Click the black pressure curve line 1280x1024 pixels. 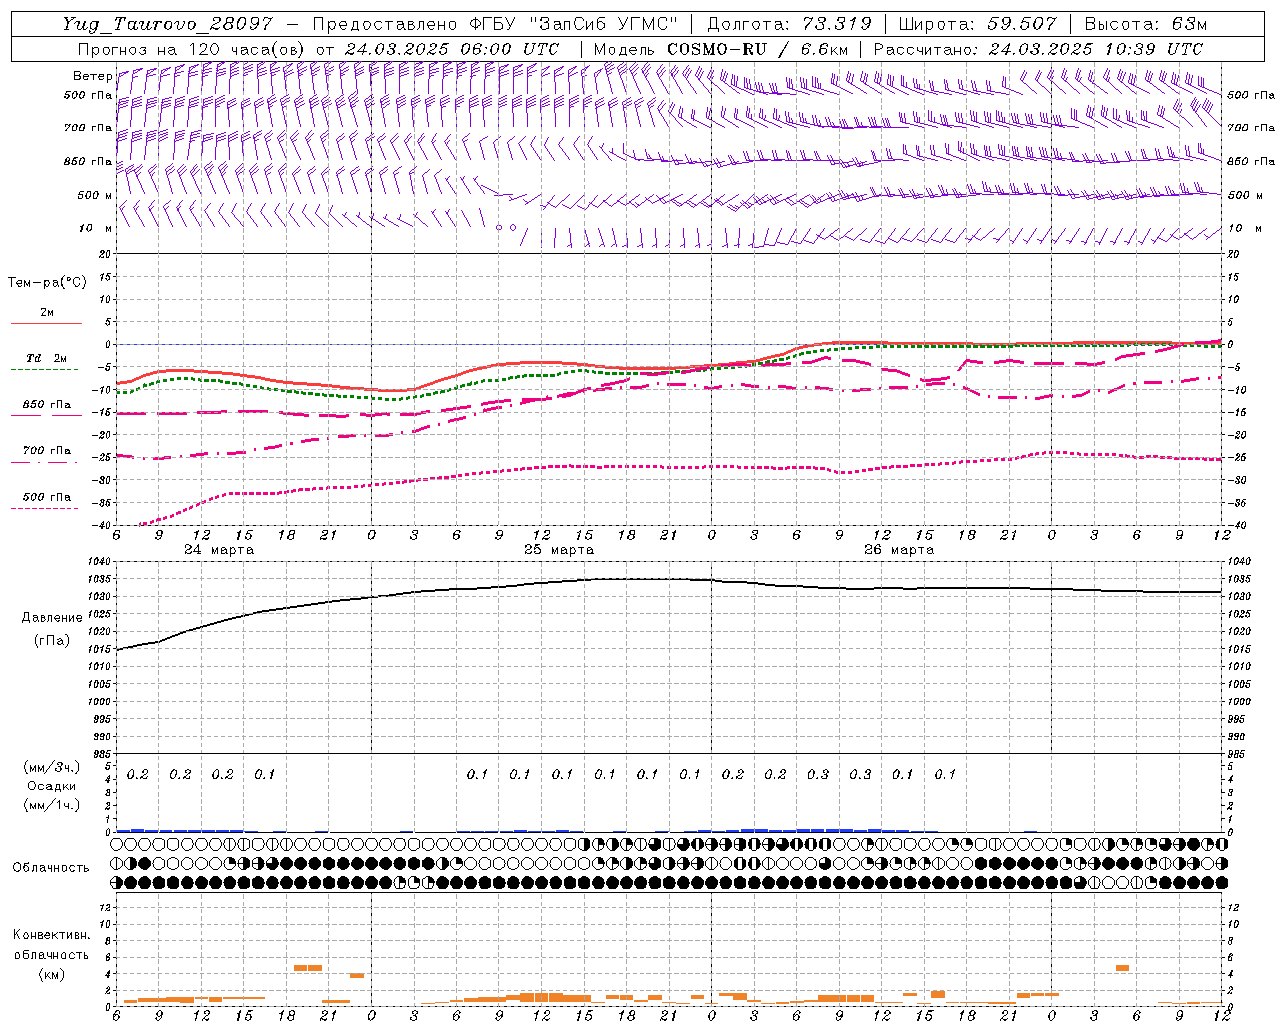pos(668,579)
